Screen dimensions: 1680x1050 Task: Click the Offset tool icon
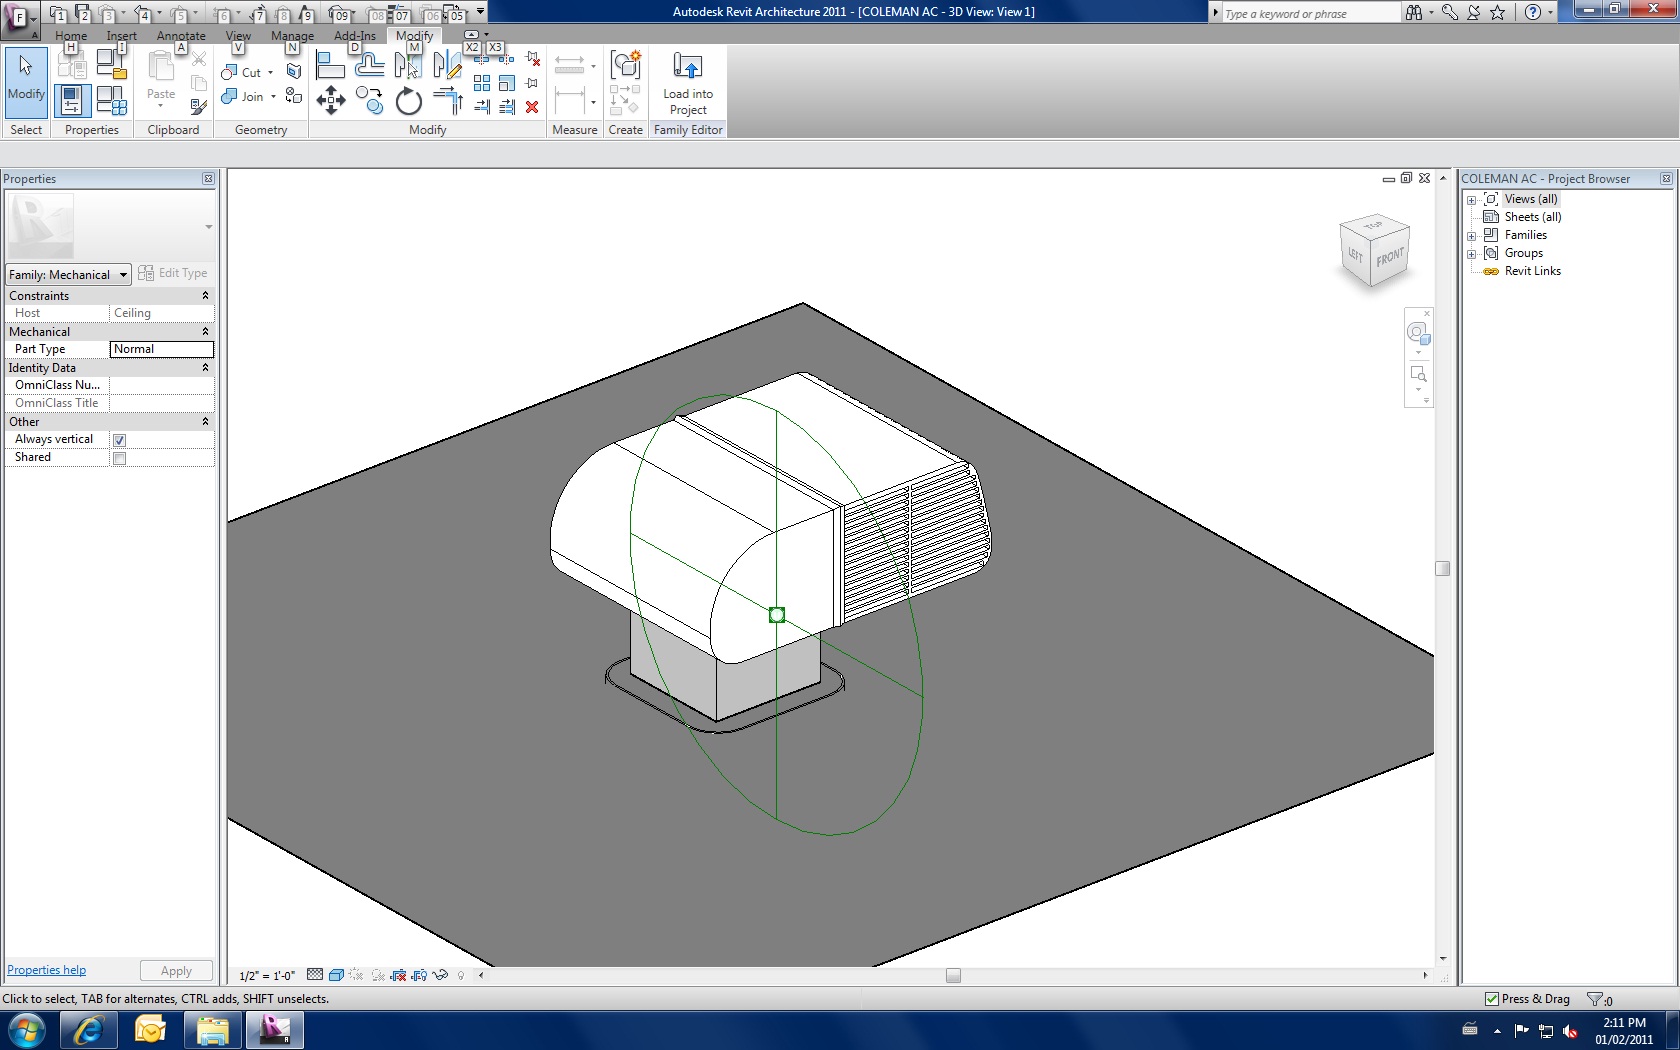point(369,66)
